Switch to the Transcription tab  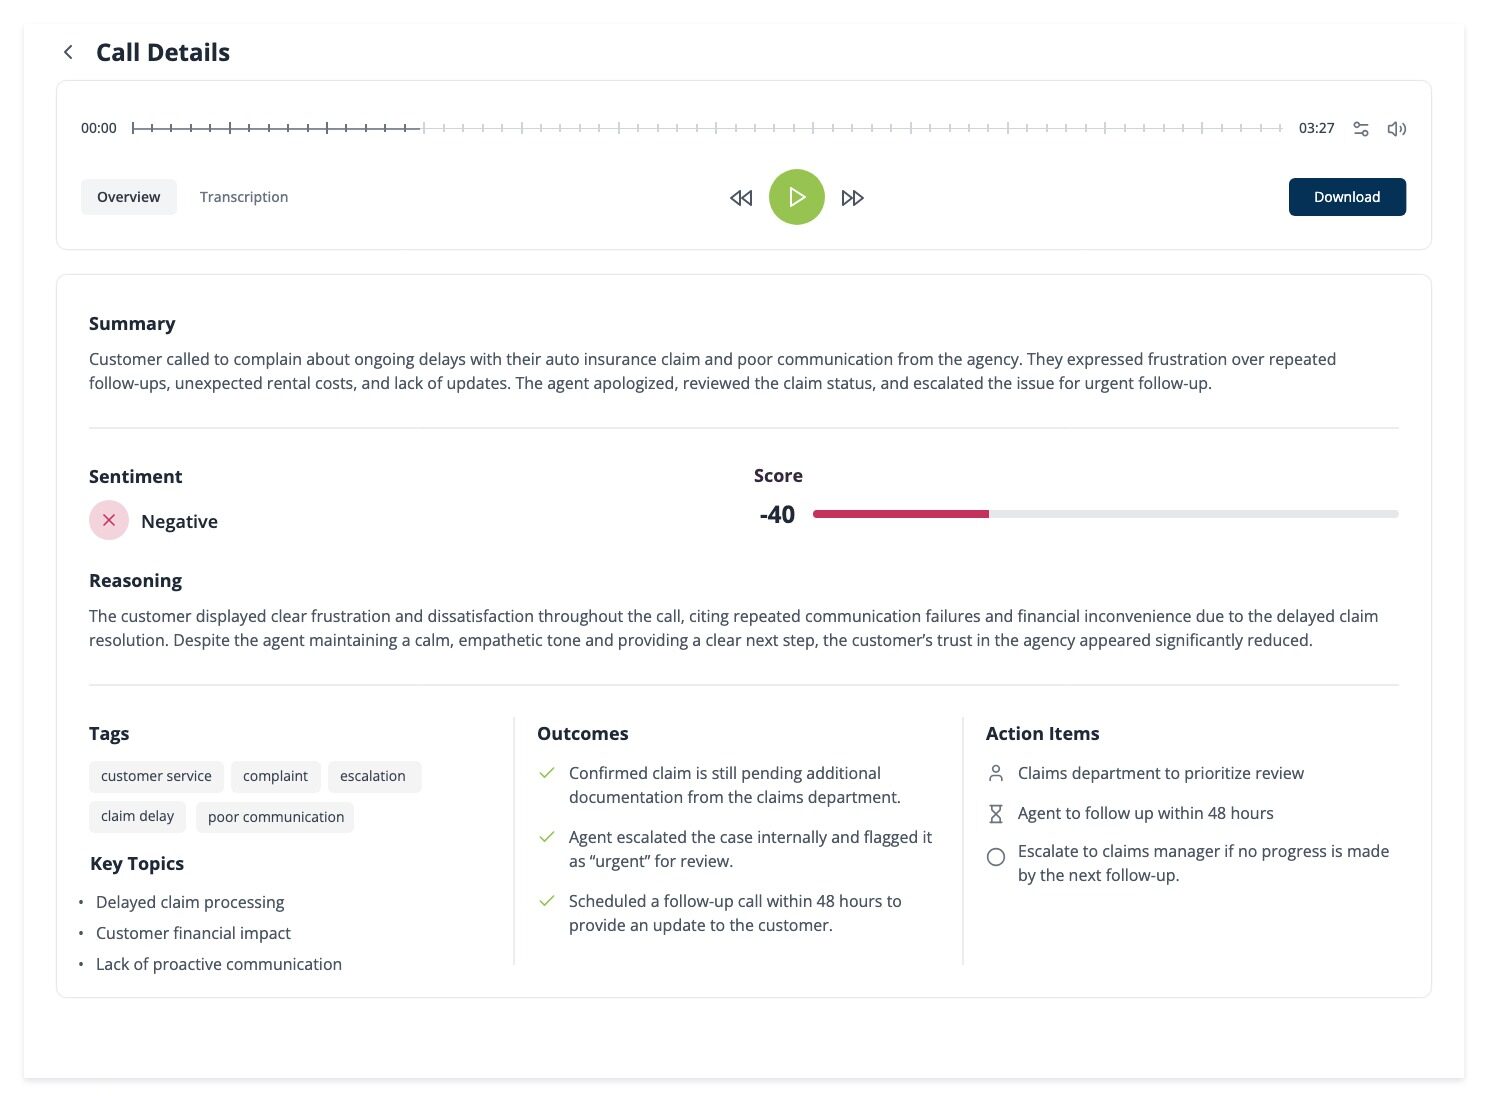click(x=244, y=197)
